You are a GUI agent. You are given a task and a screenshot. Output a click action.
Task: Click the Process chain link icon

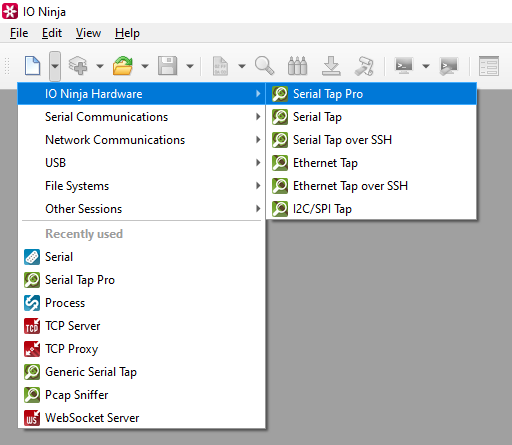[32, 303]
